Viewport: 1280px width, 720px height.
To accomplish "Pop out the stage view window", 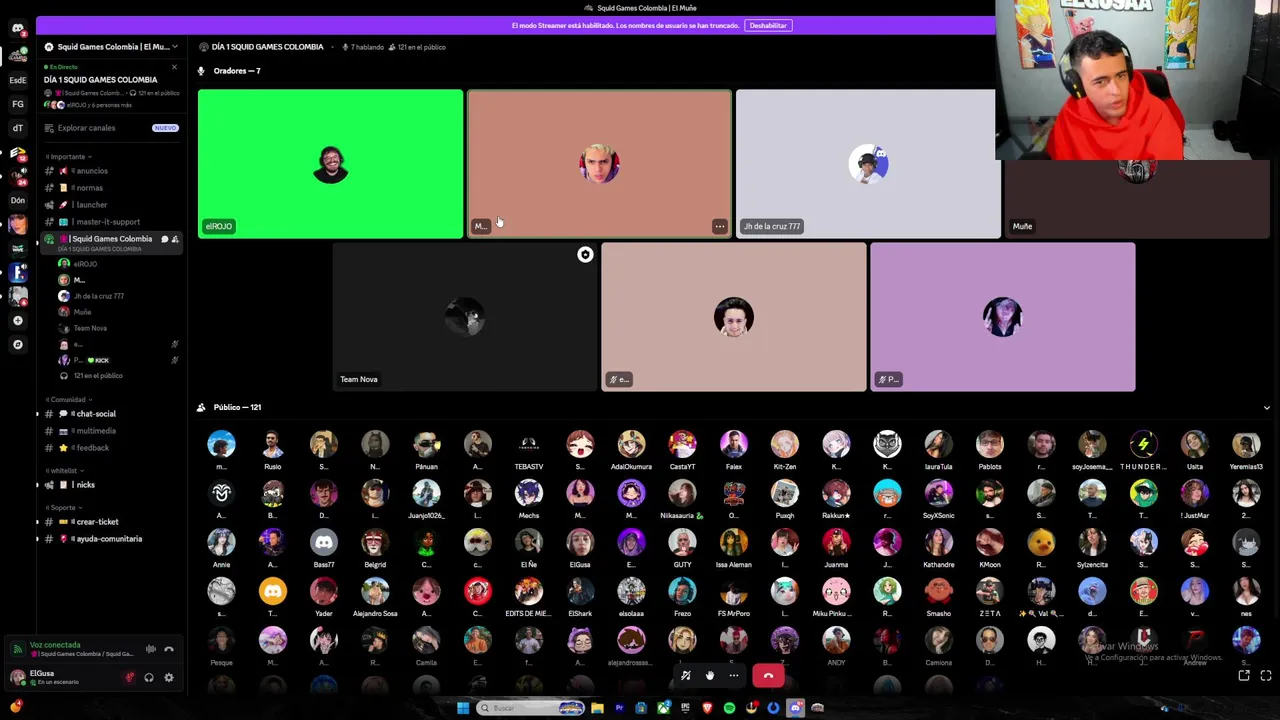I will coord(1244,676).
